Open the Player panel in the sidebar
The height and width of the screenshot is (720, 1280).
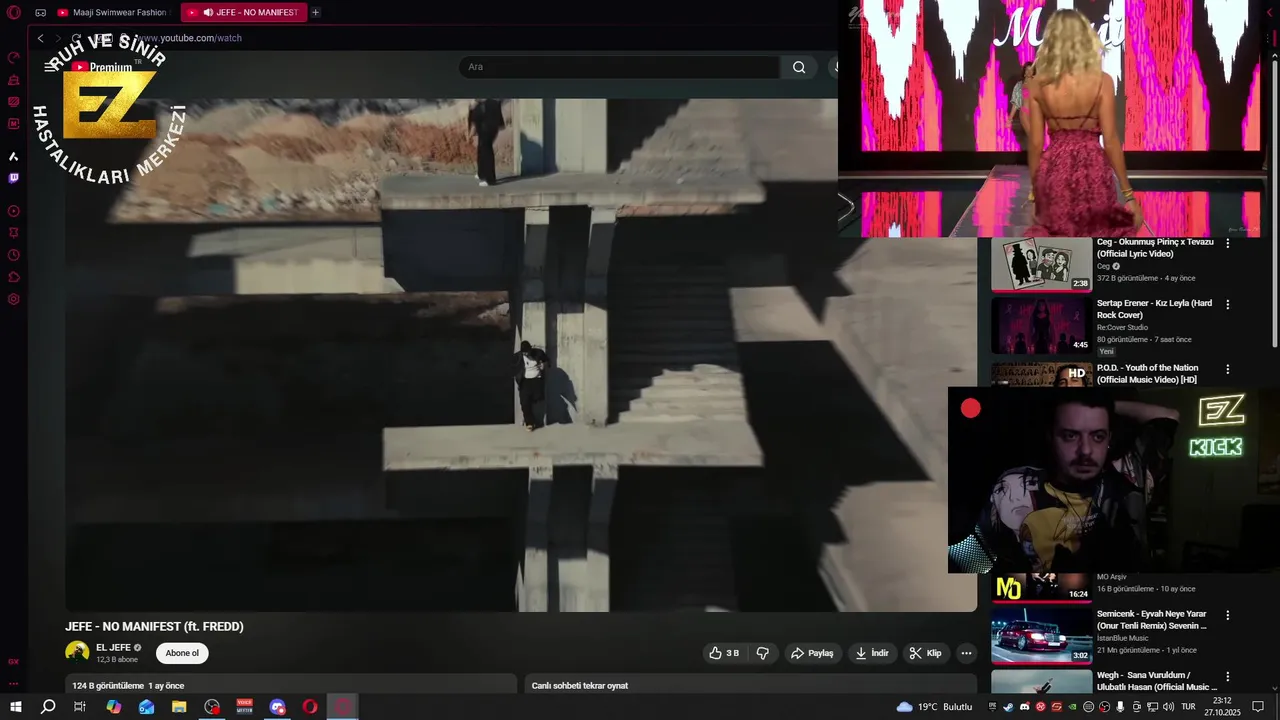click(x=14, y=211)
